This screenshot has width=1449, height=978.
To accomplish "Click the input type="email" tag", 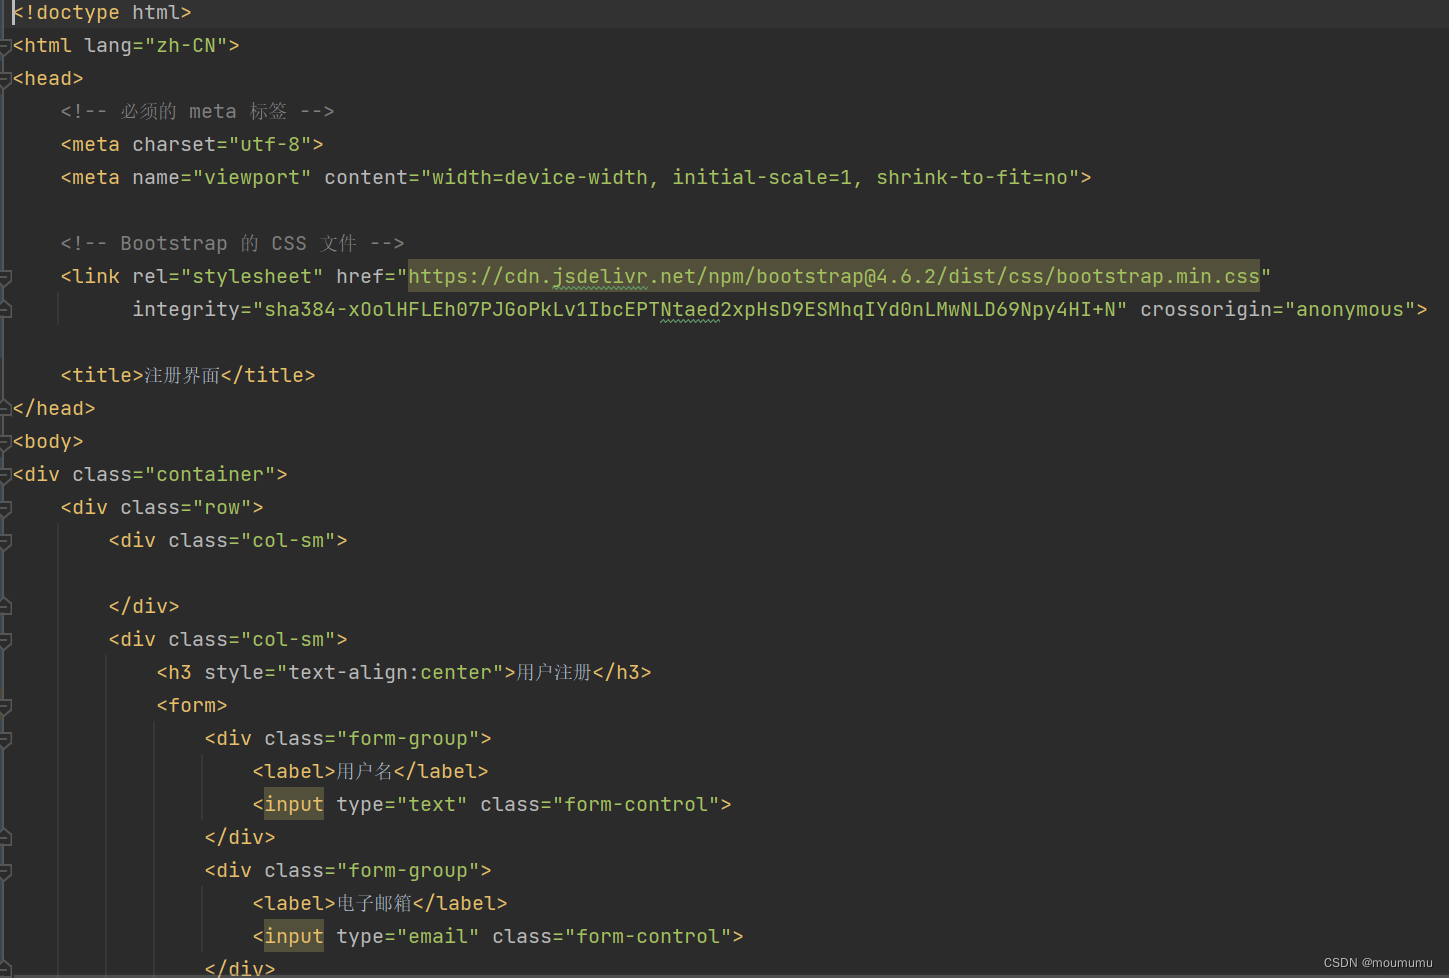I will pyautogui.click(x=498, y=937).
